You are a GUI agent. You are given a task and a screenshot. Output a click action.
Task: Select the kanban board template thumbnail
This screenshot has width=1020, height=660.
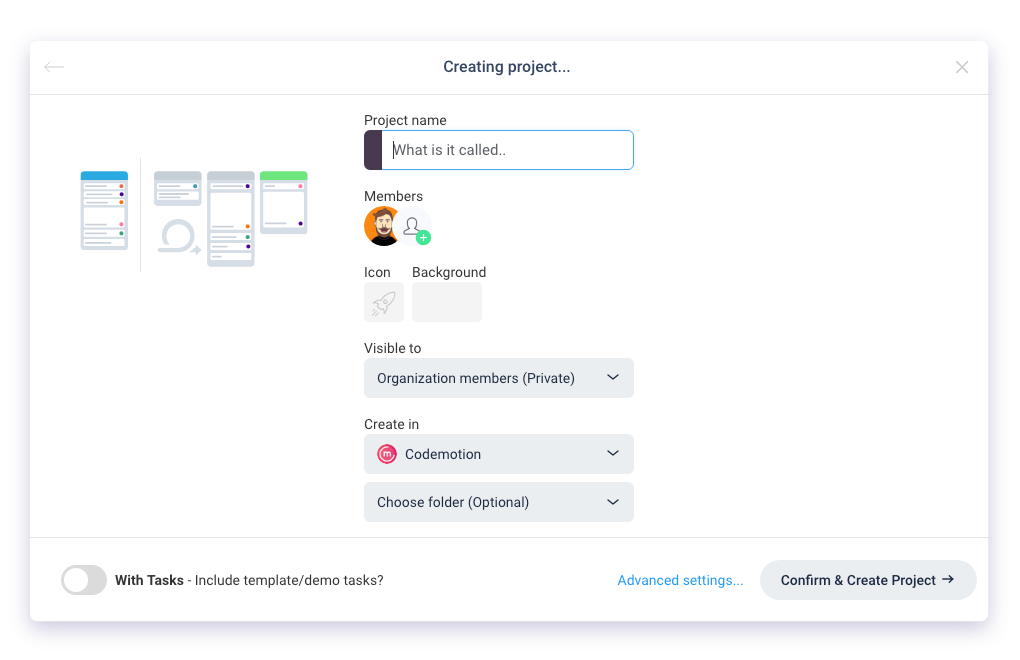pos(231,217)
